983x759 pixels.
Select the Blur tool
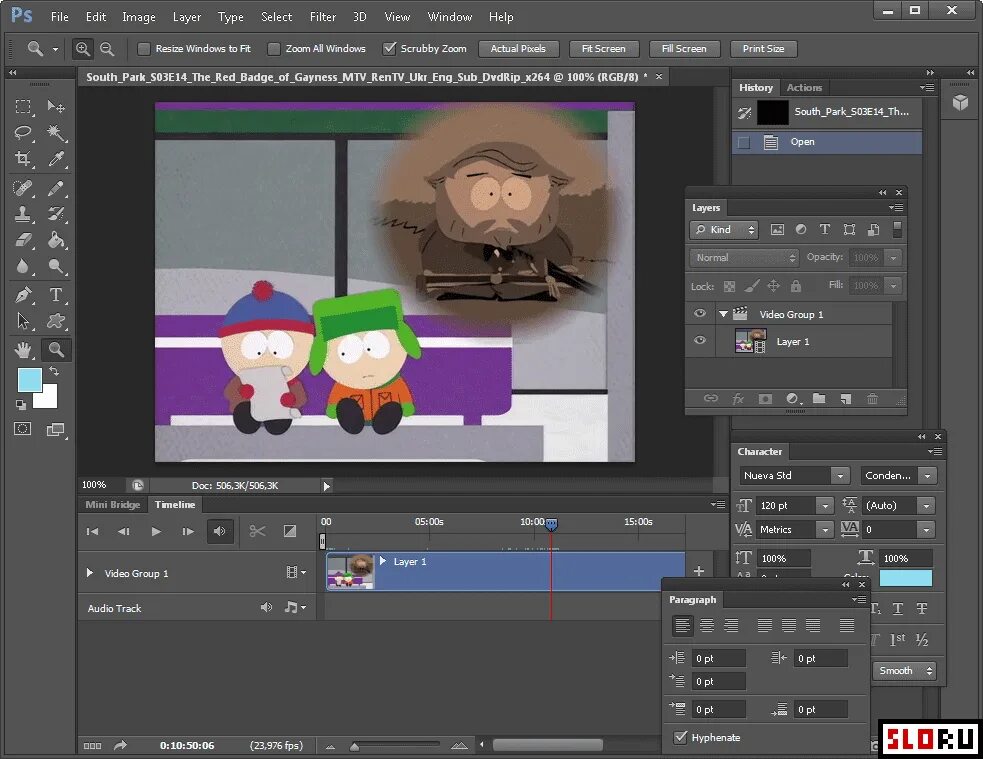click(x=23, y=266)
